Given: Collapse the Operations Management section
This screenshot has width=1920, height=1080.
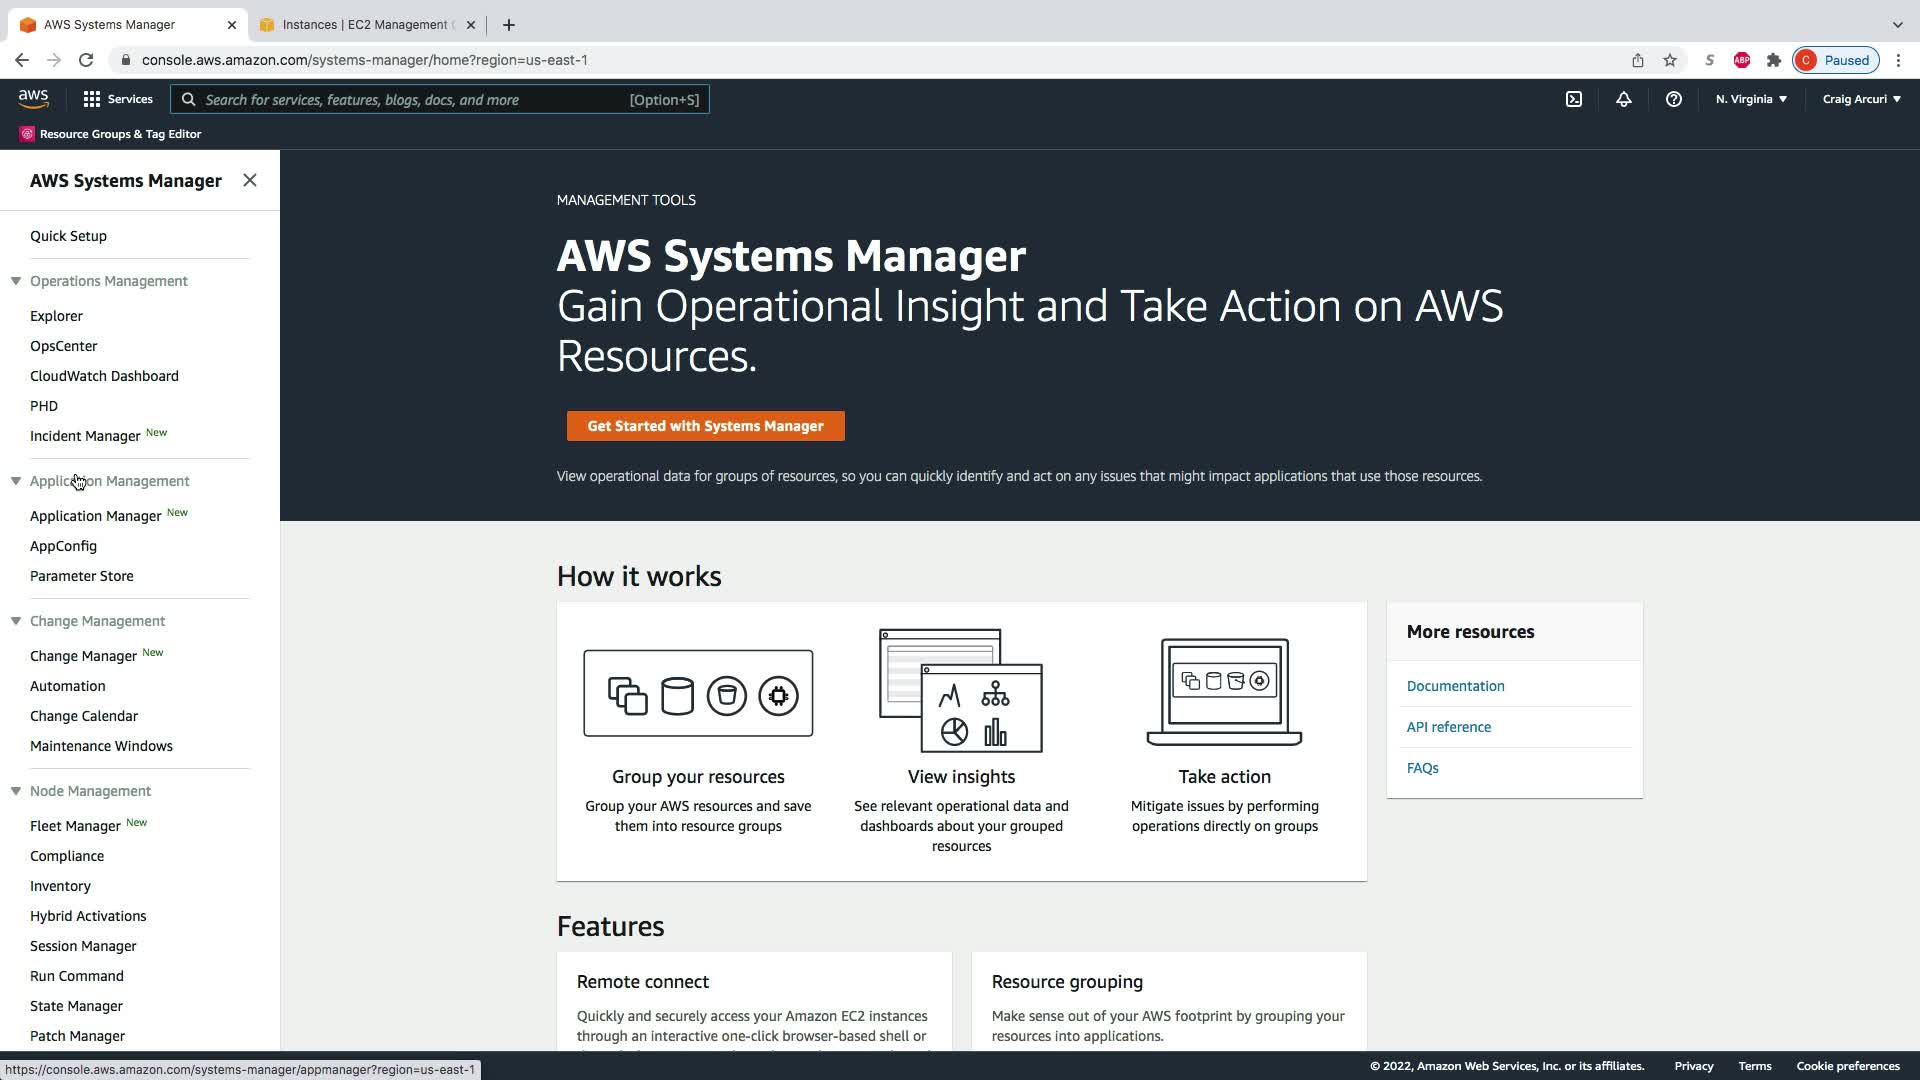Looking at the screenshot, I should coord(16,281).
